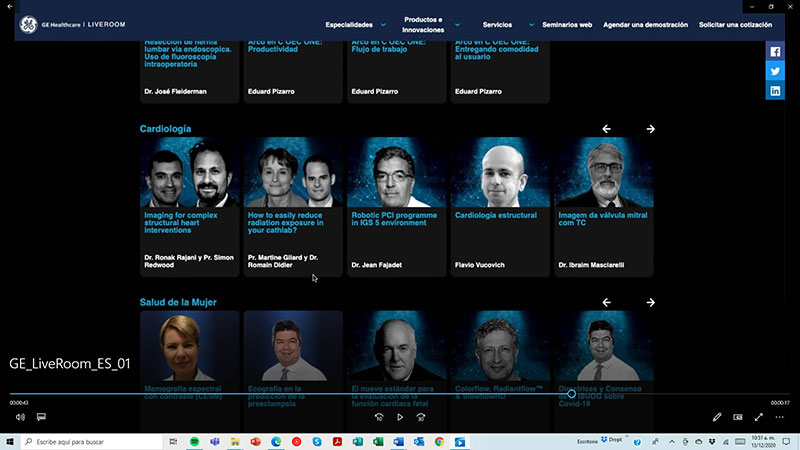Show previous Cardiología videos
The image size is (800, 450).
point(606,129)
